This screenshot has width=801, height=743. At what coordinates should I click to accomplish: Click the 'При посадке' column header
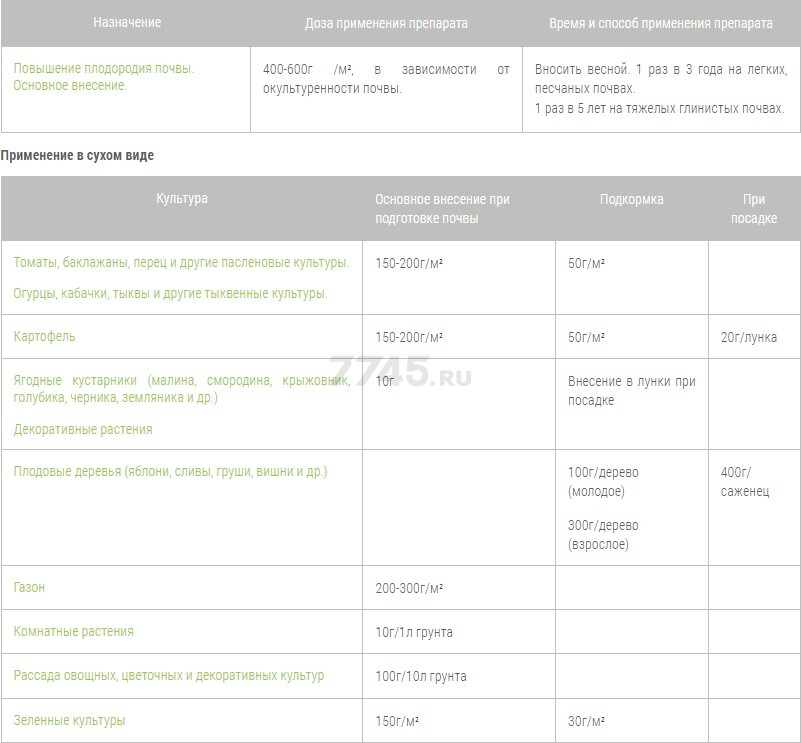click(753, 208)
